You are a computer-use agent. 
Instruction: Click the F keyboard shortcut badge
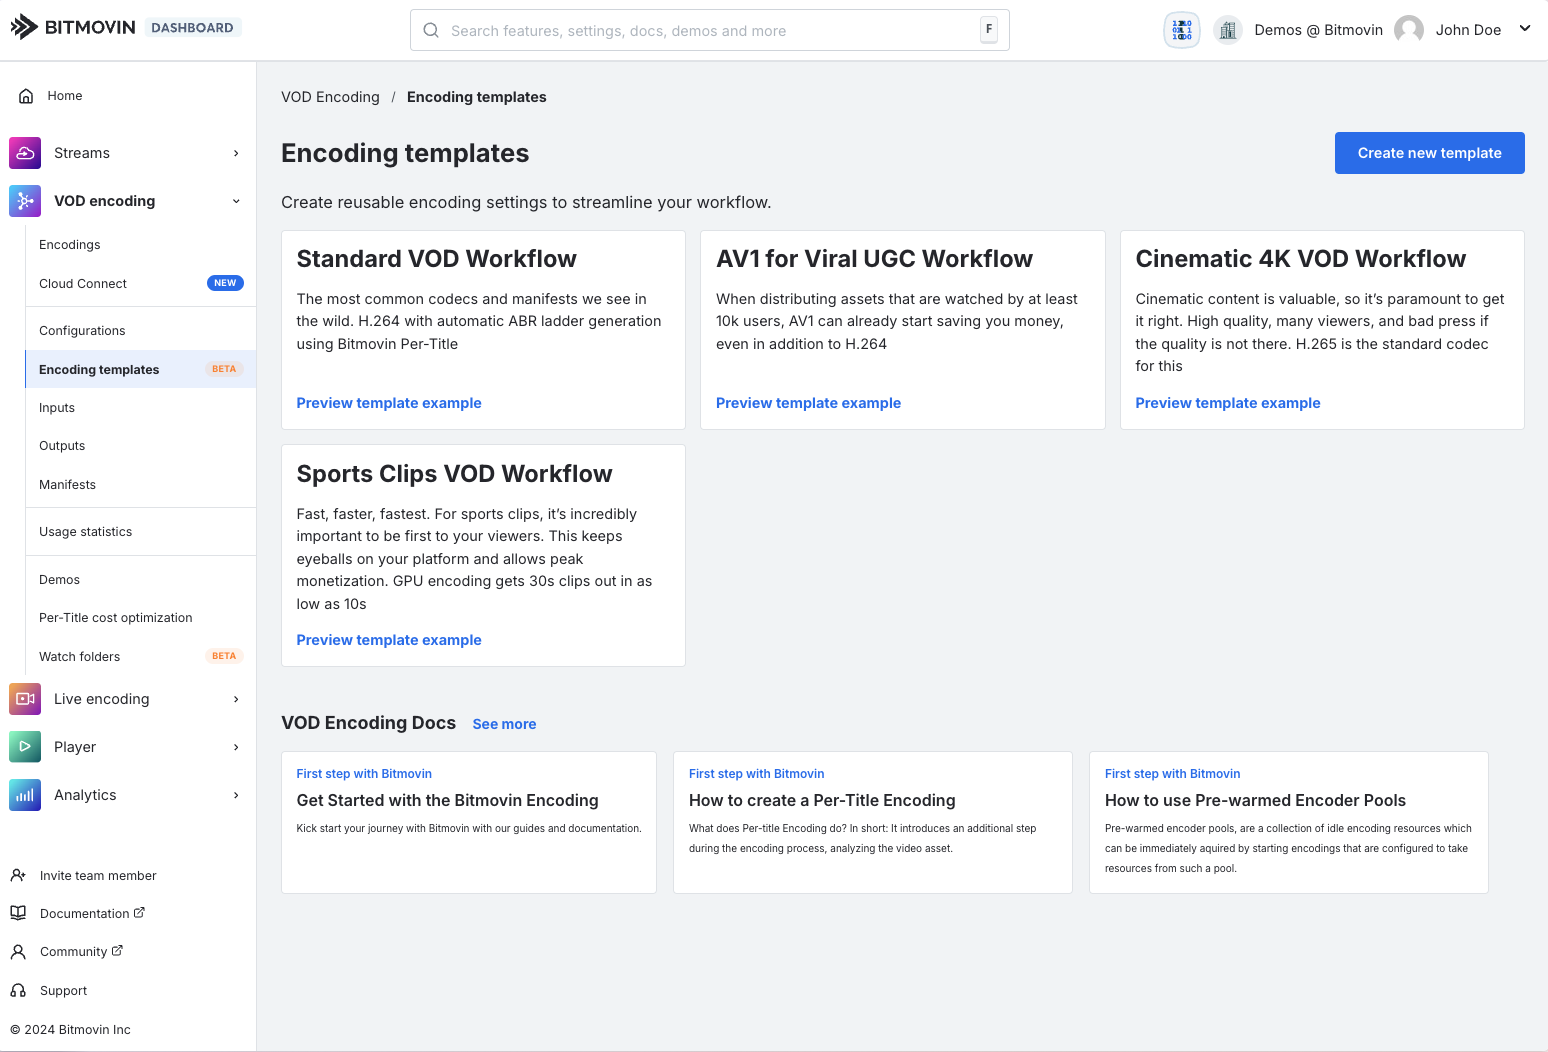tap(989, 30)
